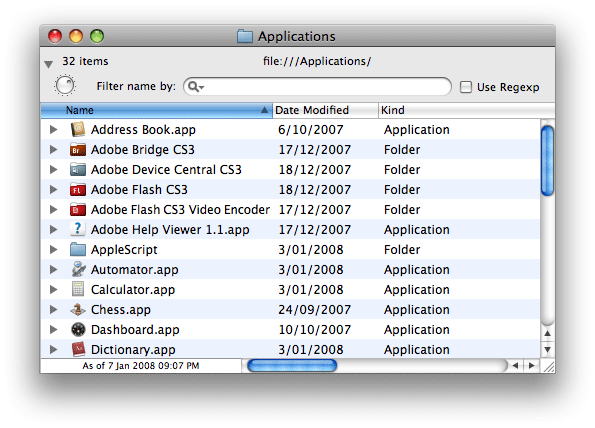Expand the Chess.app row
The image size is (595, 428).
(x=54, y=309)
